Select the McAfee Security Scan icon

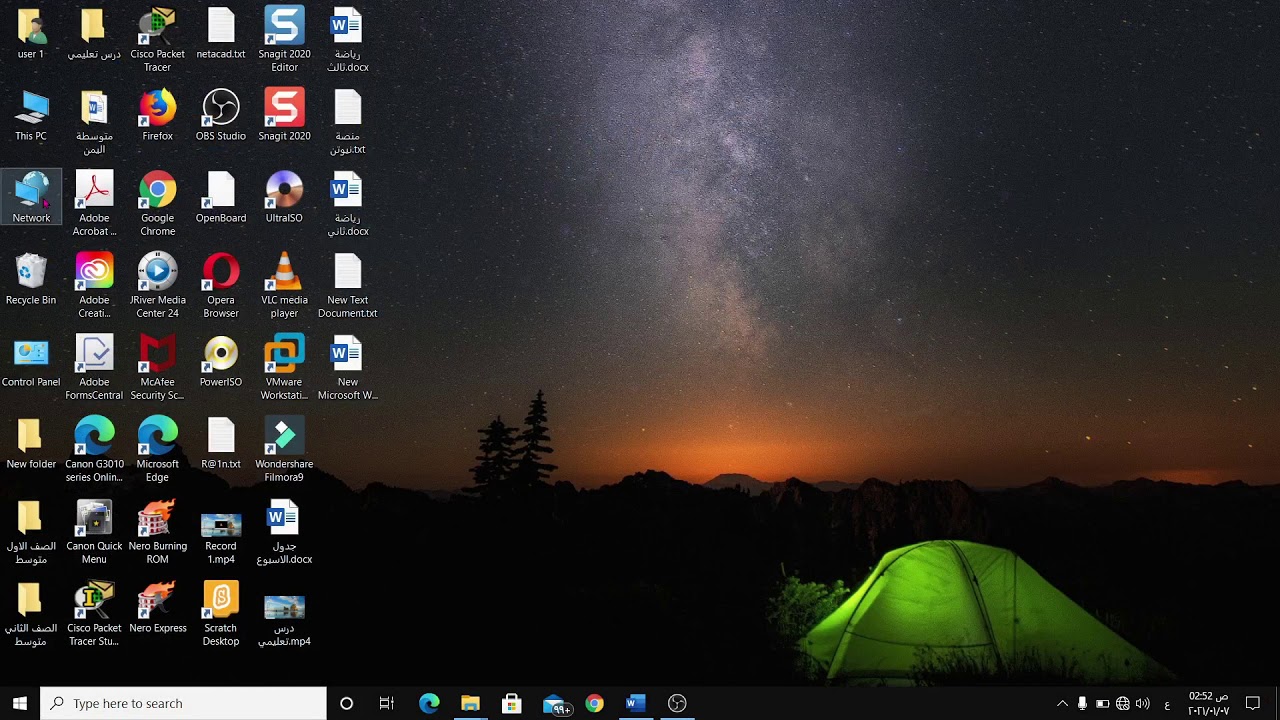tap(157, 367)
